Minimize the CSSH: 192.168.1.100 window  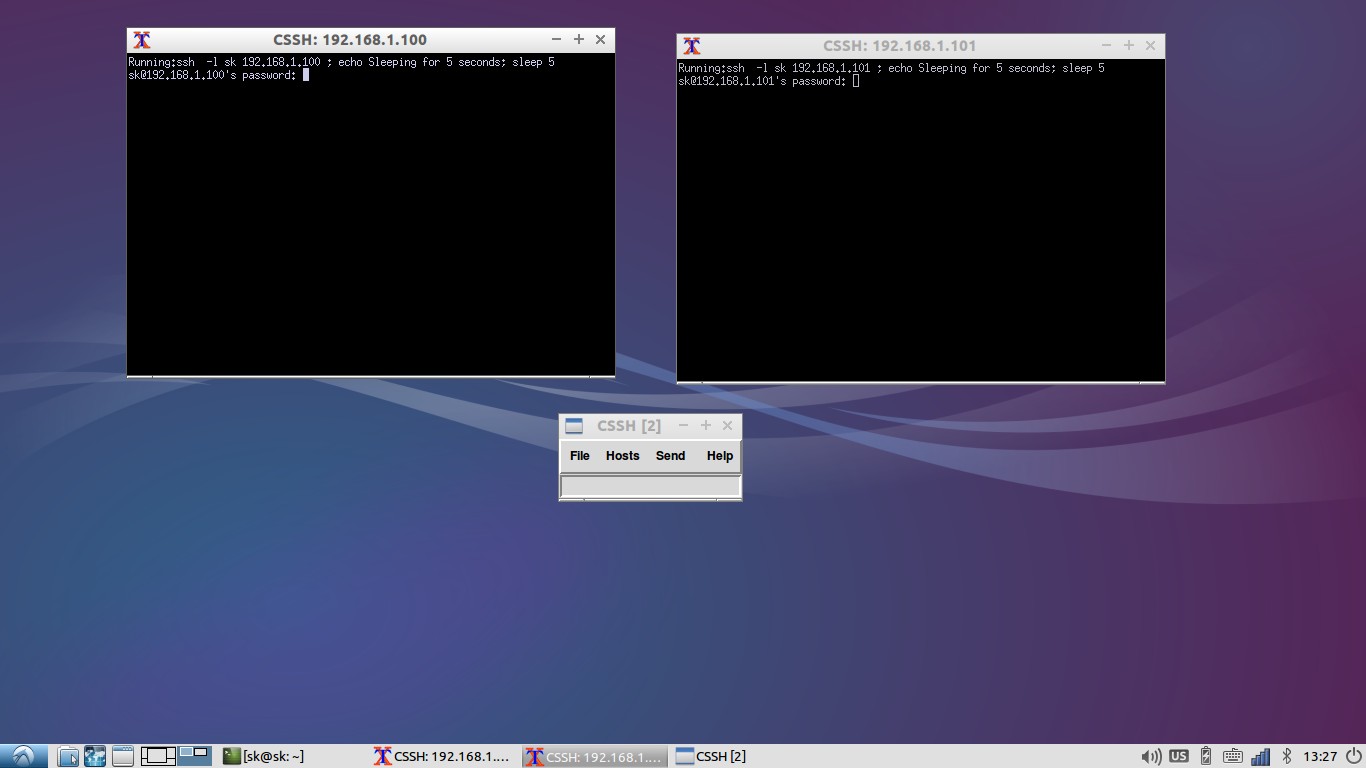point(556,40)
